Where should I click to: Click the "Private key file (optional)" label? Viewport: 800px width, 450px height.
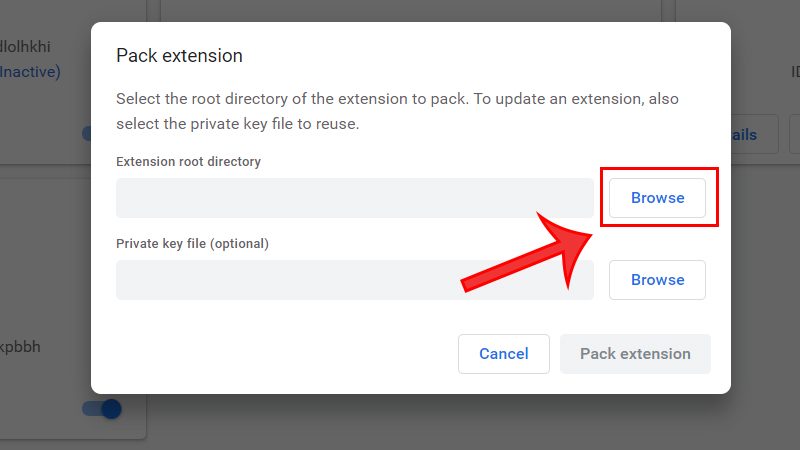click(x=193, y=243)
